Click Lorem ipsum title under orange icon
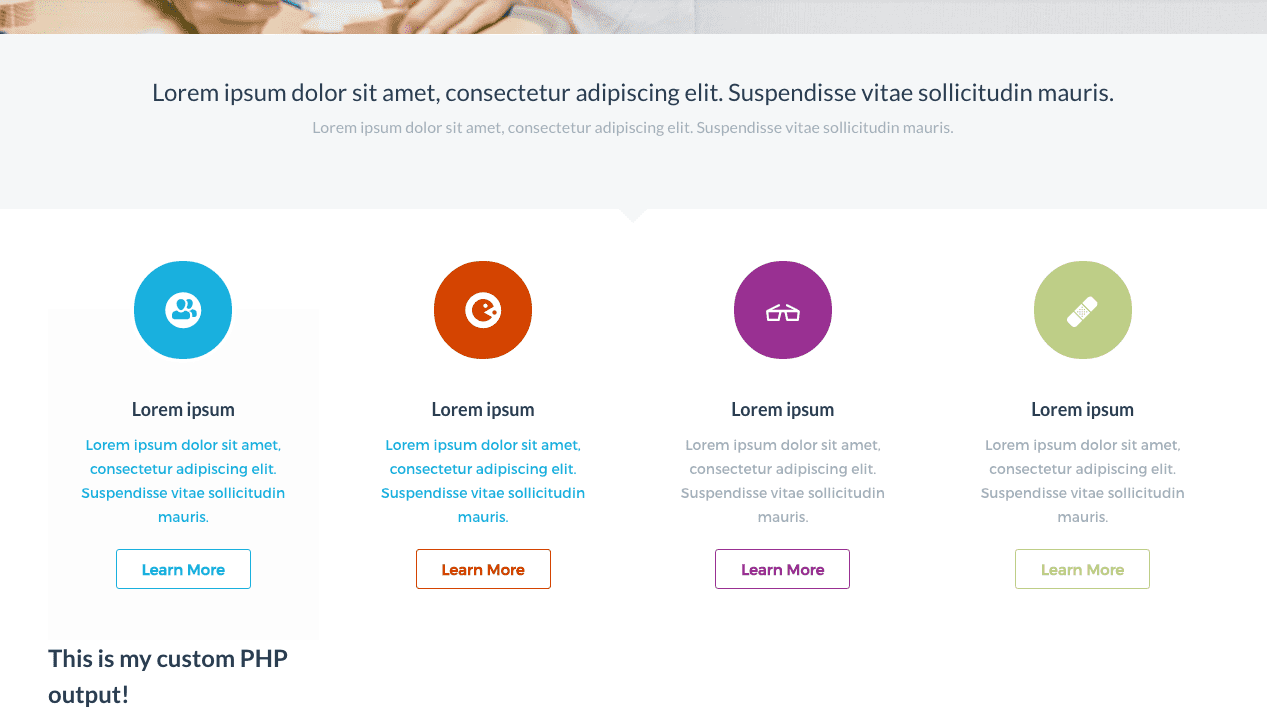This screenshot has width=1267, height=720. (x=483, y=409)
